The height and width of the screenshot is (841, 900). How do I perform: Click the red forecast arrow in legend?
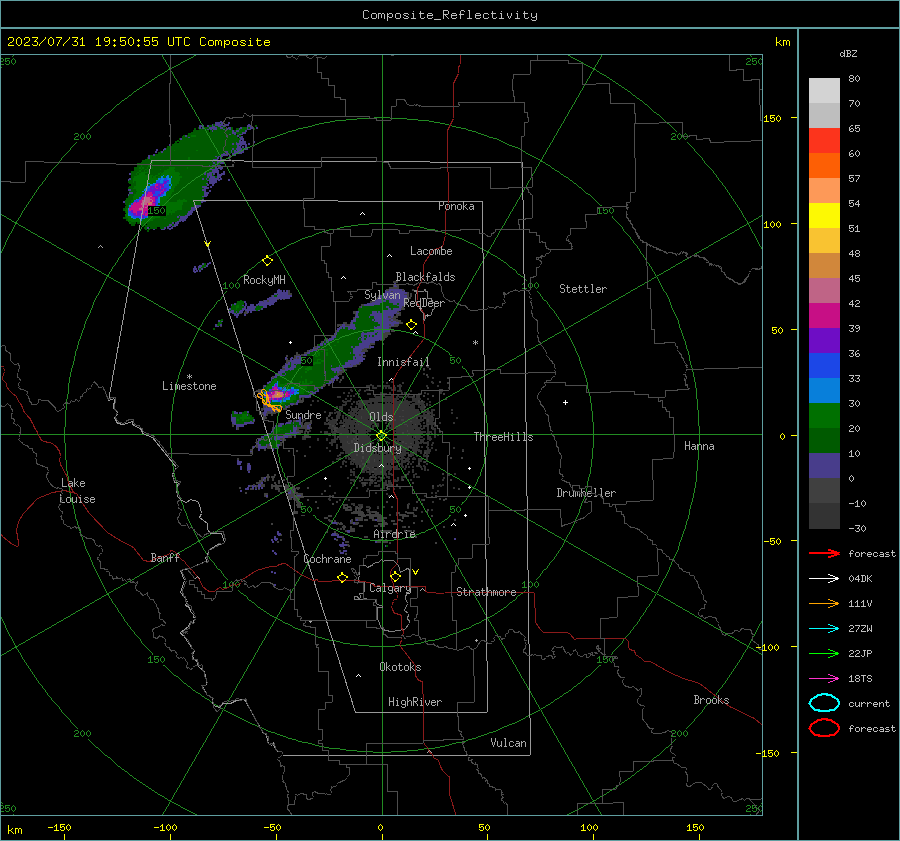824,553
